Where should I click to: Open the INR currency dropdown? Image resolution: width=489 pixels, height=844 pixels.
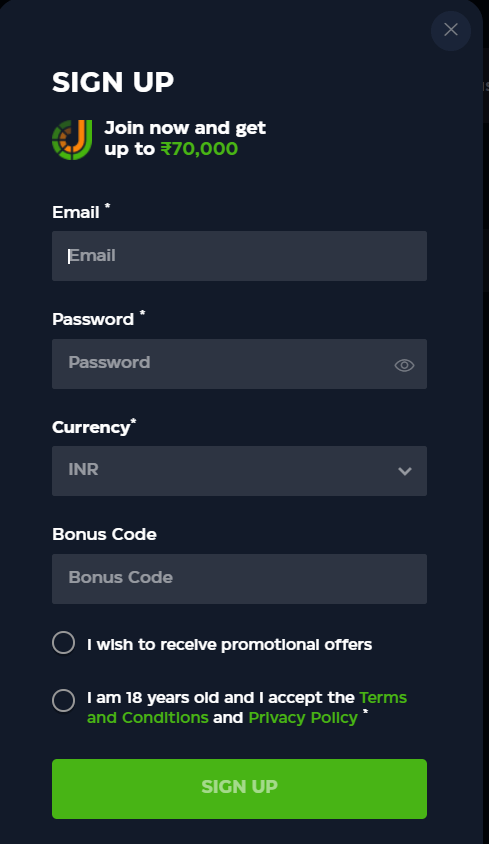pyautogui.click(x=239, y=470)
